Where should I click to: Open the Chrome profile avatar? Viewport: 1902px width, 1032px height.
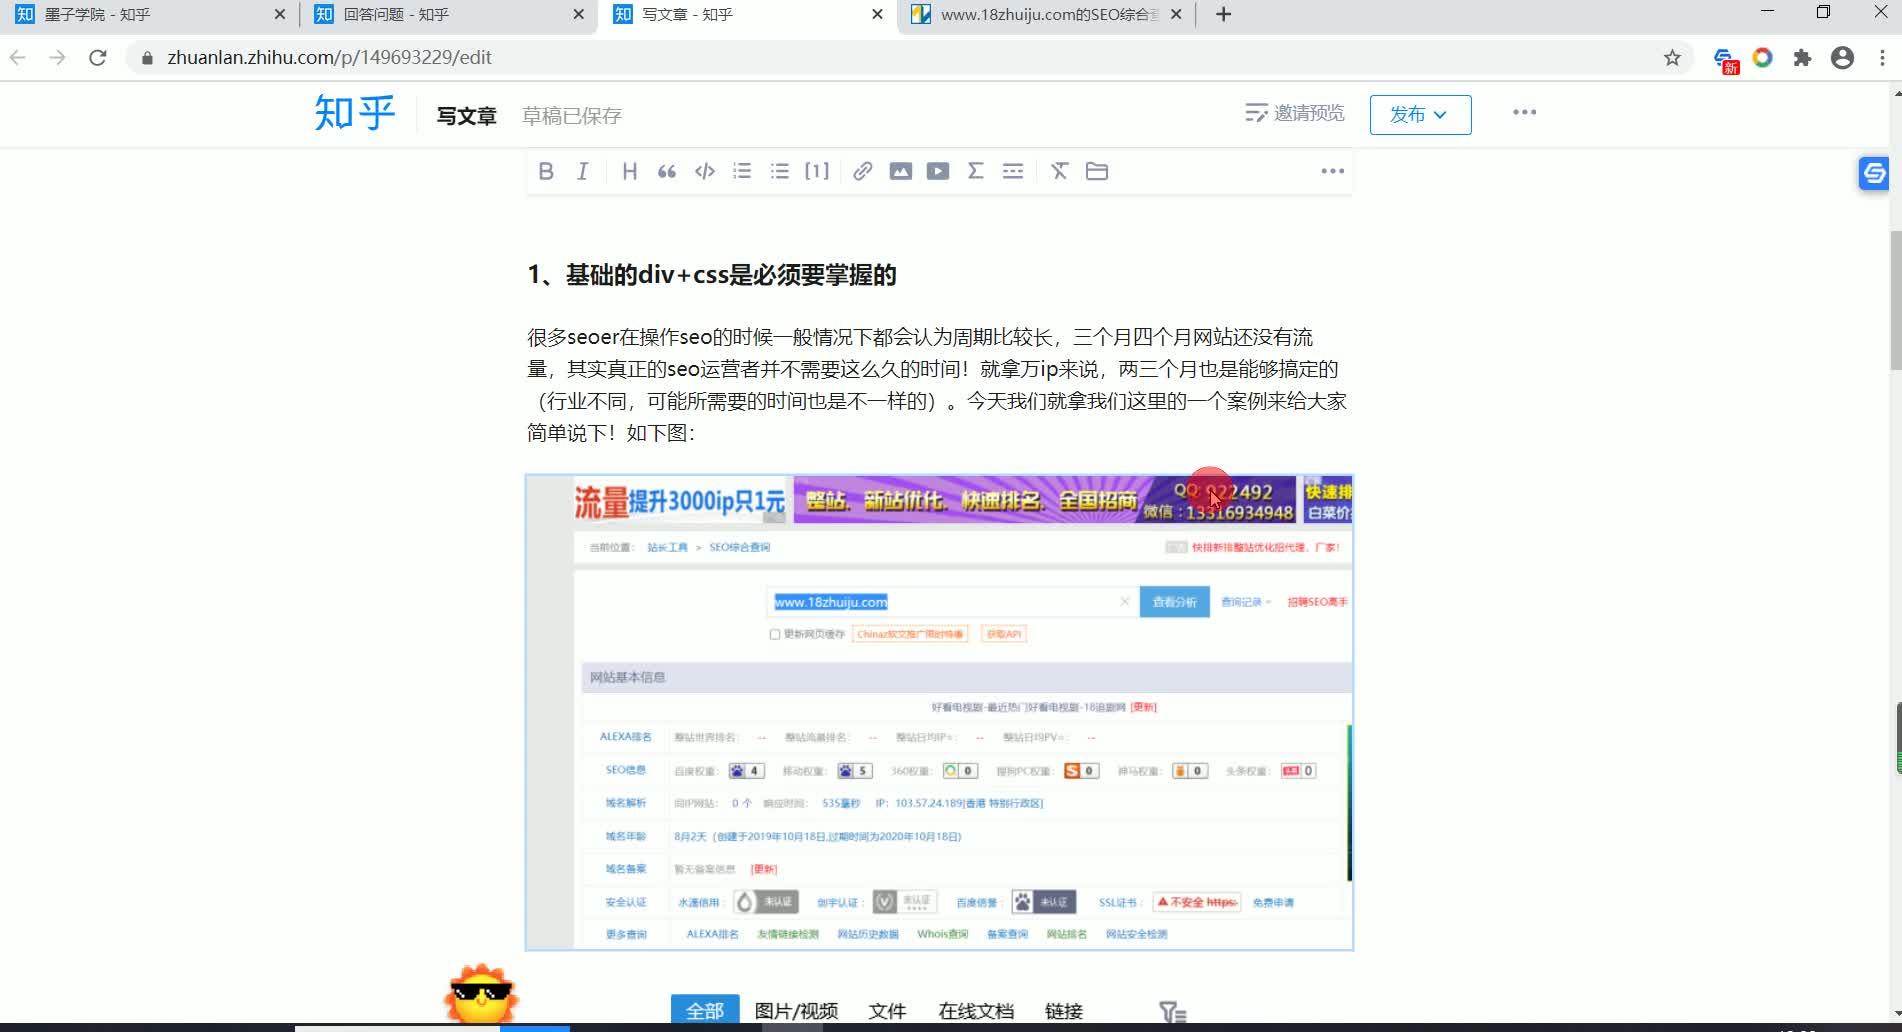click(x=1842, y=58)
